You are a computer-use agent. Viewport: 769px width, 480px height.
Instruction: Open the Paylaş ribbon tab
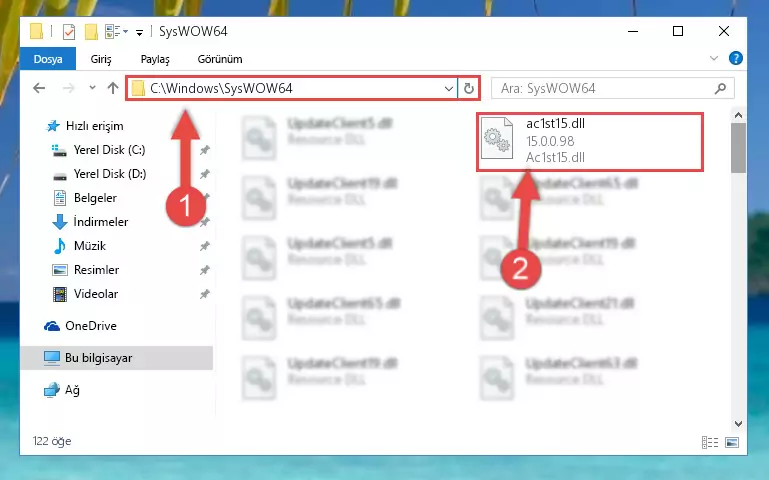click(155, 59)
